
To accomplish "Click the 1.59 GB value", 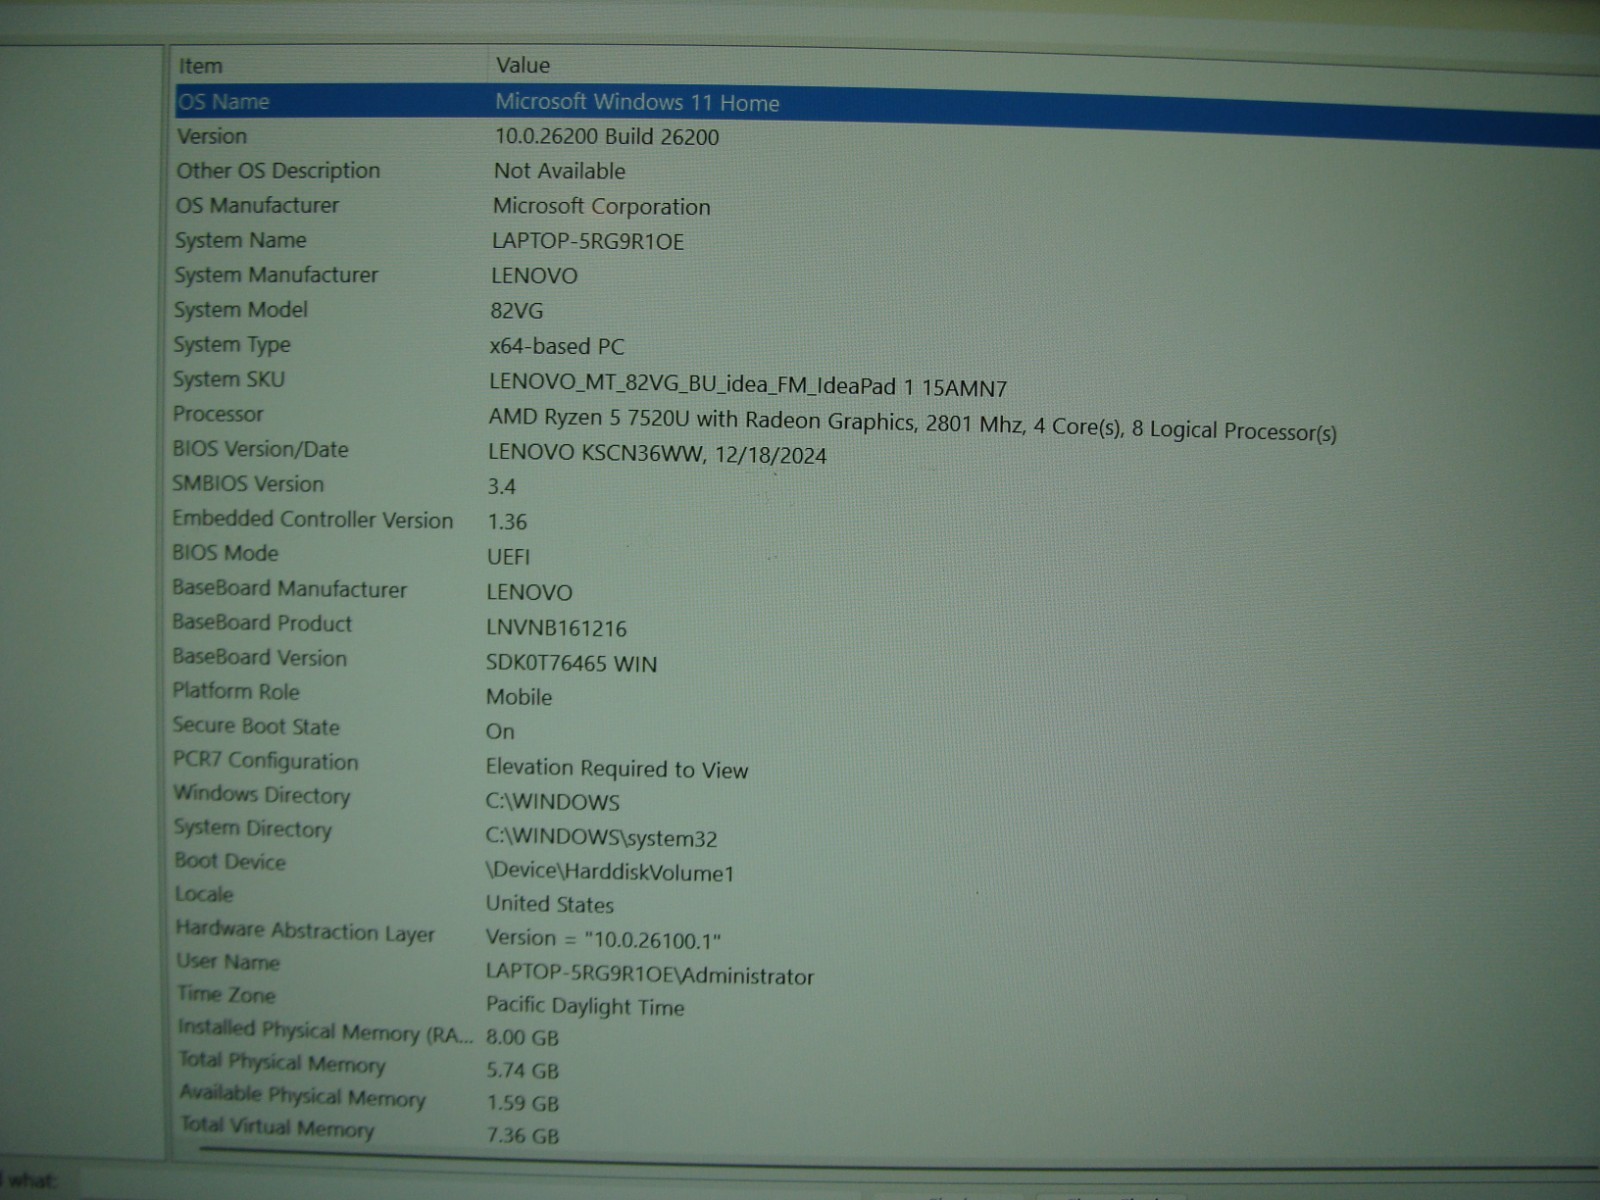I will [x=523, y=1104].
